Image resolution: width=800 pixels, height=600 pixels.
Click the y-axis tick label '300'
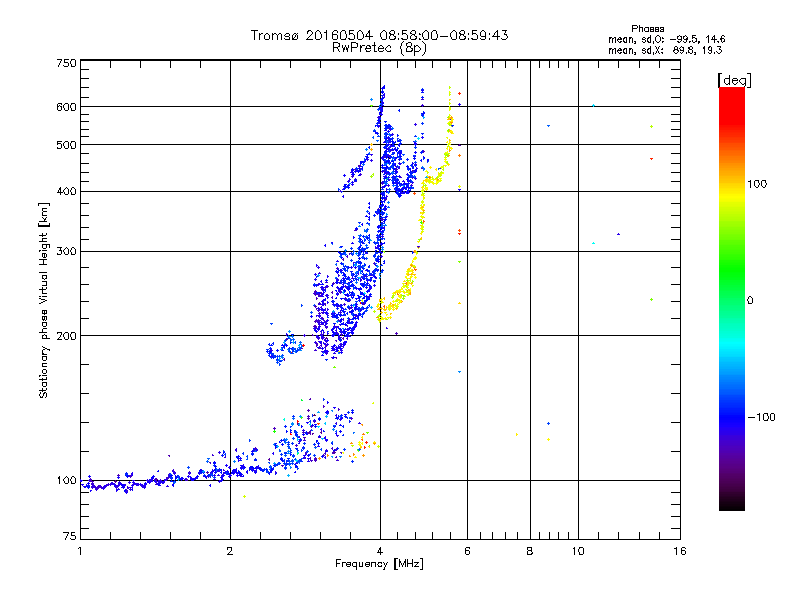(67, 251)
